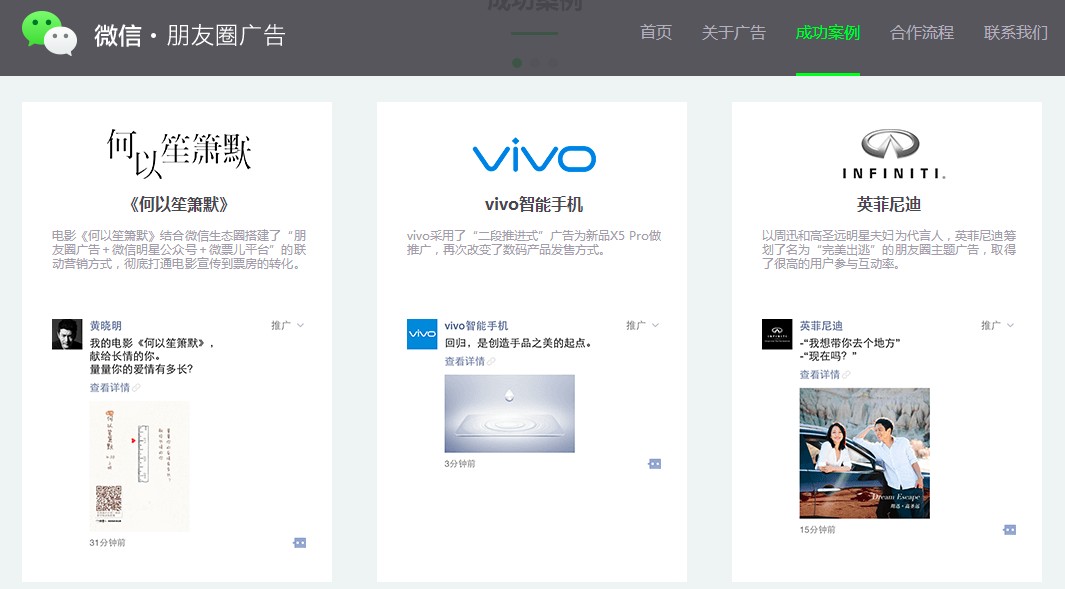Open 合作流程 navigation item
Image resolution: width=1065 pixels, height=589 pixels.
(x=922, y=33)
